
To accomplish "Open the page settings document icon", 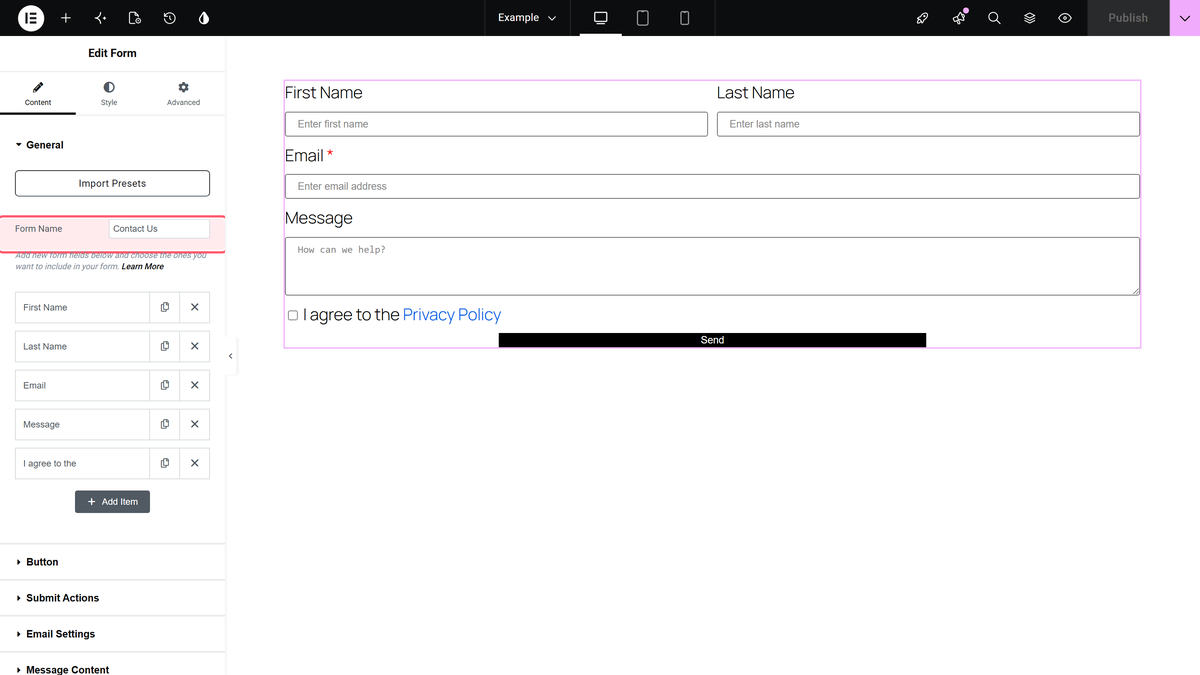I will click(x=135, y=18).
